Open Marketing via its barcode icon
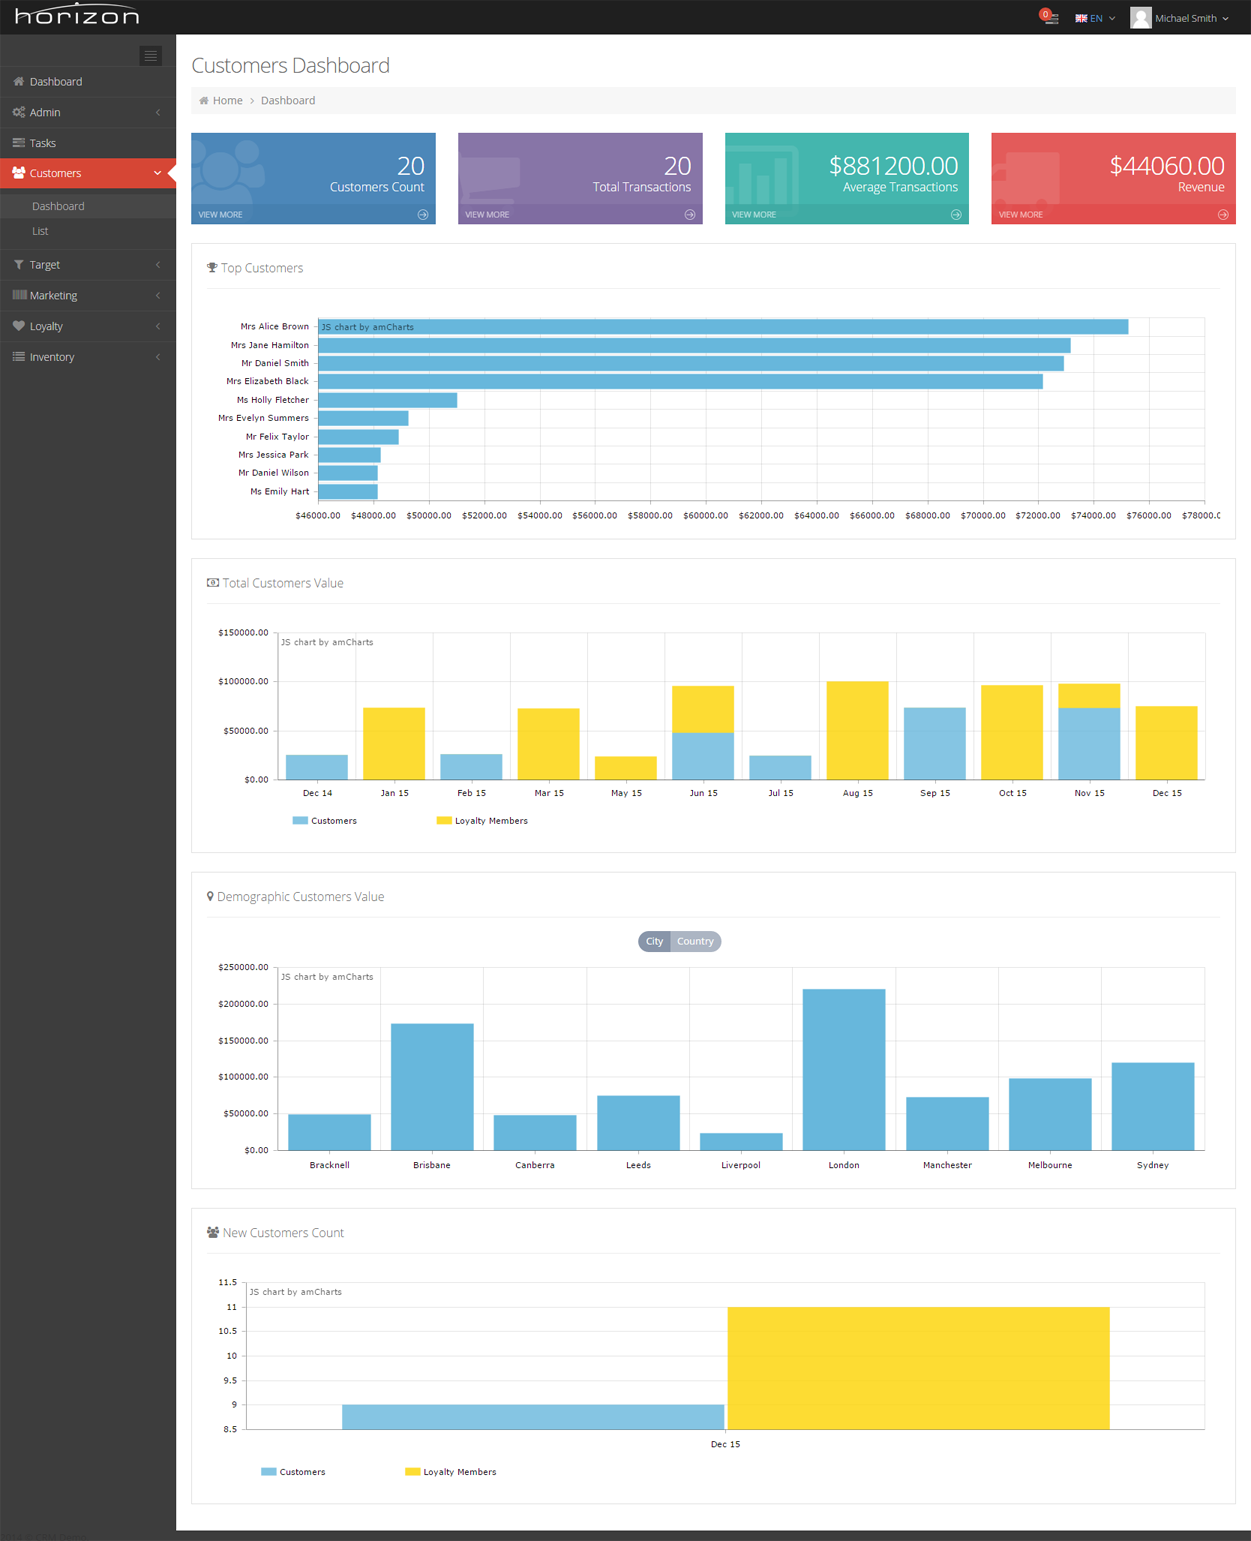1251x1541 pixels. 18,295
